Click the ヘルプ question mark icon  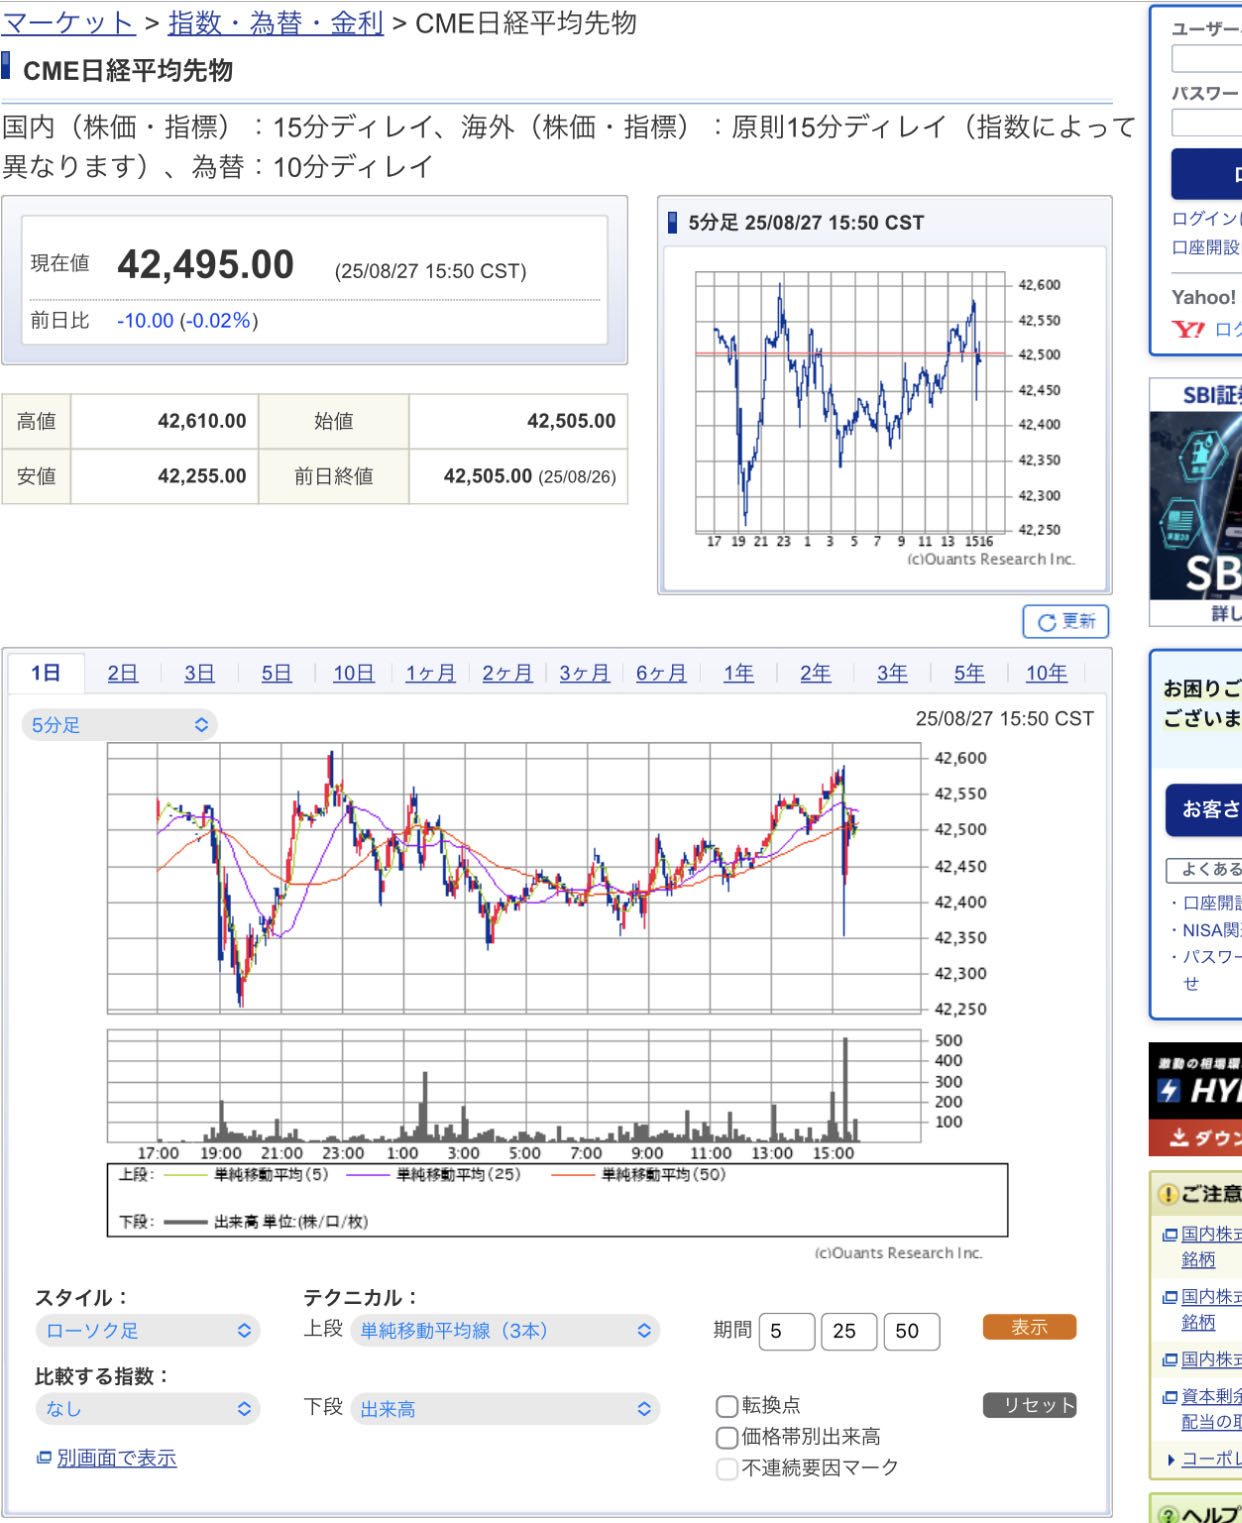click(x=1167, y=1516)
